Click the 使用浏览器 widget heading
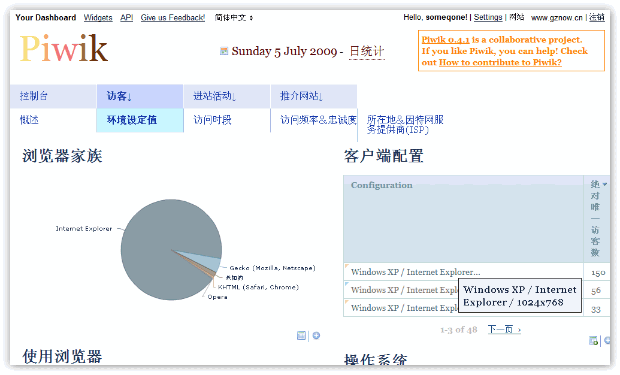 click(62, 356)
